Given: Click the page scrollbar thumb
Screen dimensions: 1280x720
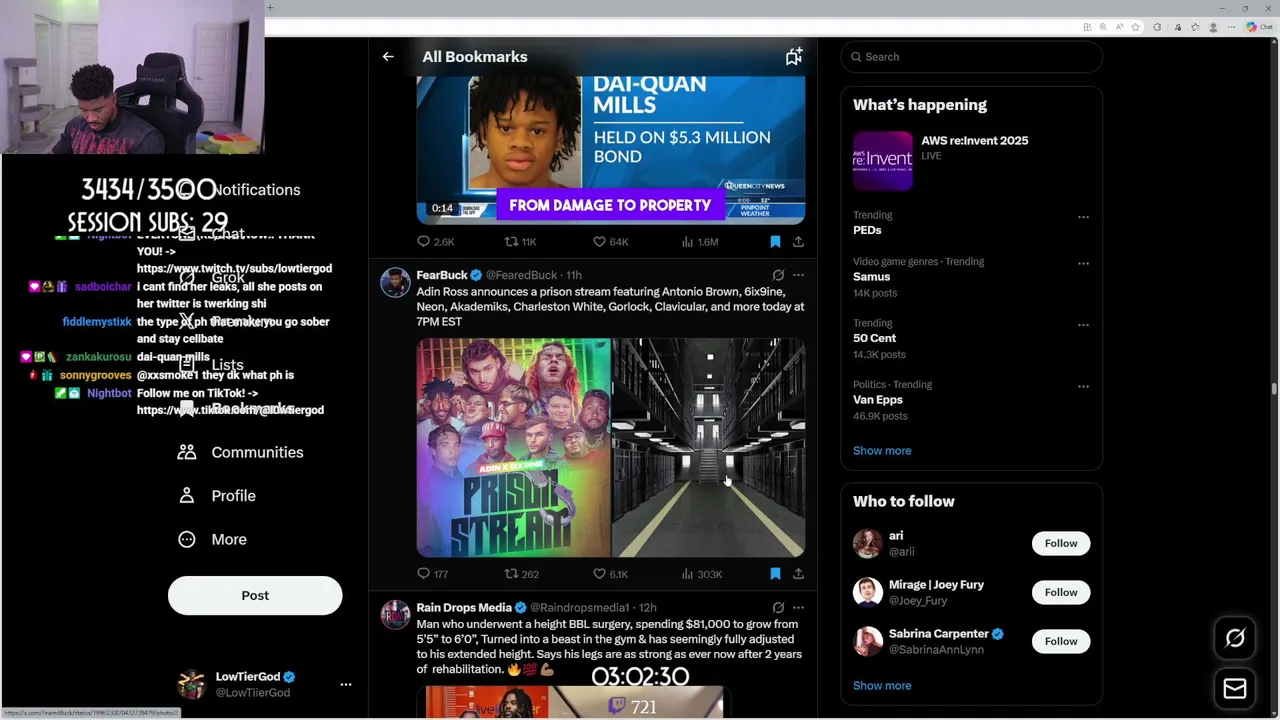Looking at the screenshot, I should tap(1273, 389).
